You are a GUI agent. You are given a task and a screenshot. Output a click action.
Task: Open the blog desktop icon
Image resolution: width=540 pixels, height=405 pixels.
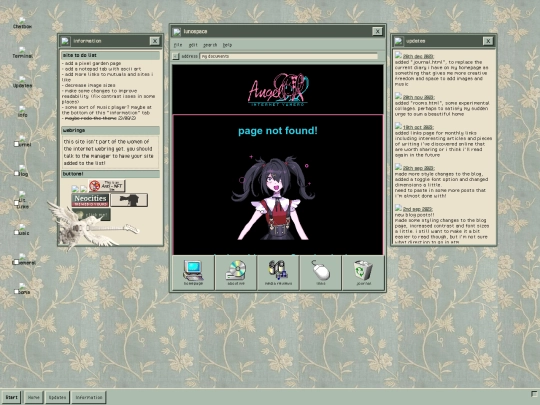coord(23,171)
